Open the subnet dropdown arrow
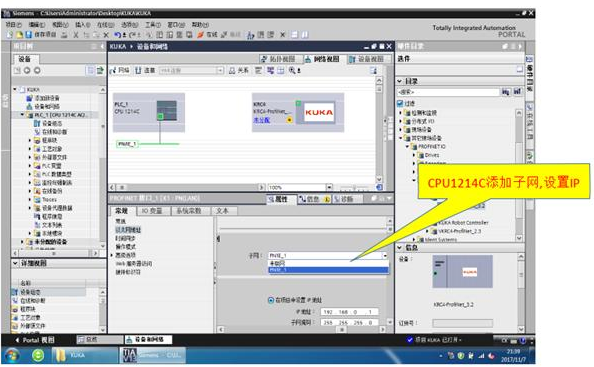The height and width of the screenshot is (367, 594). [x=385, y=256]
